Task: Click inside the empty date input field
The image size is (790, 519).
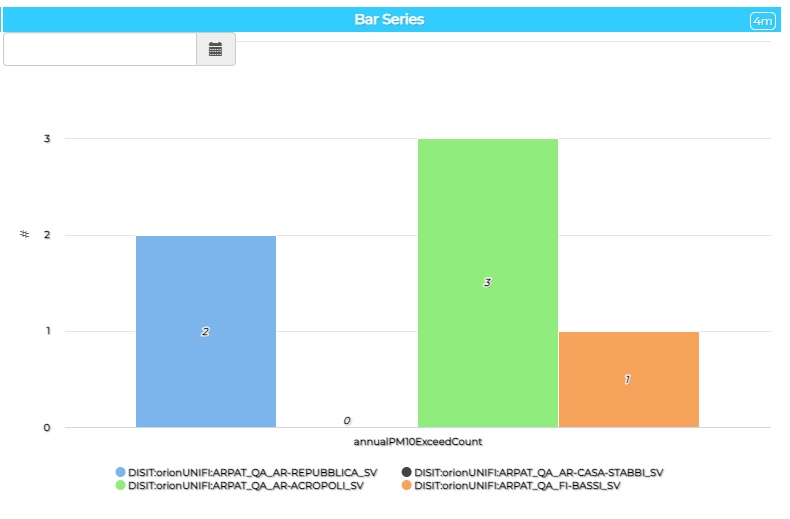Action: (x=100, y=49)
